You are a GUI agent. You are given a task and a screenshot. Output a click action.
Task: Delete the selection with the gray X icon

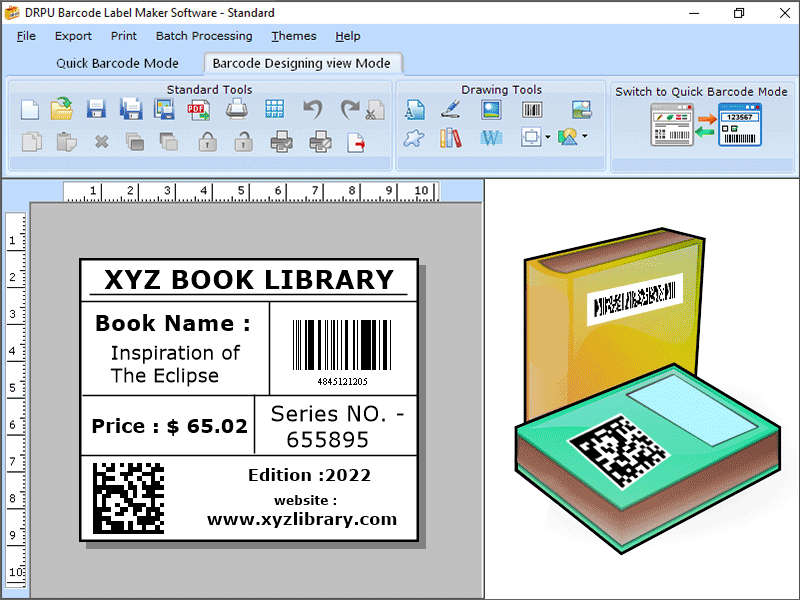[102, 141]
